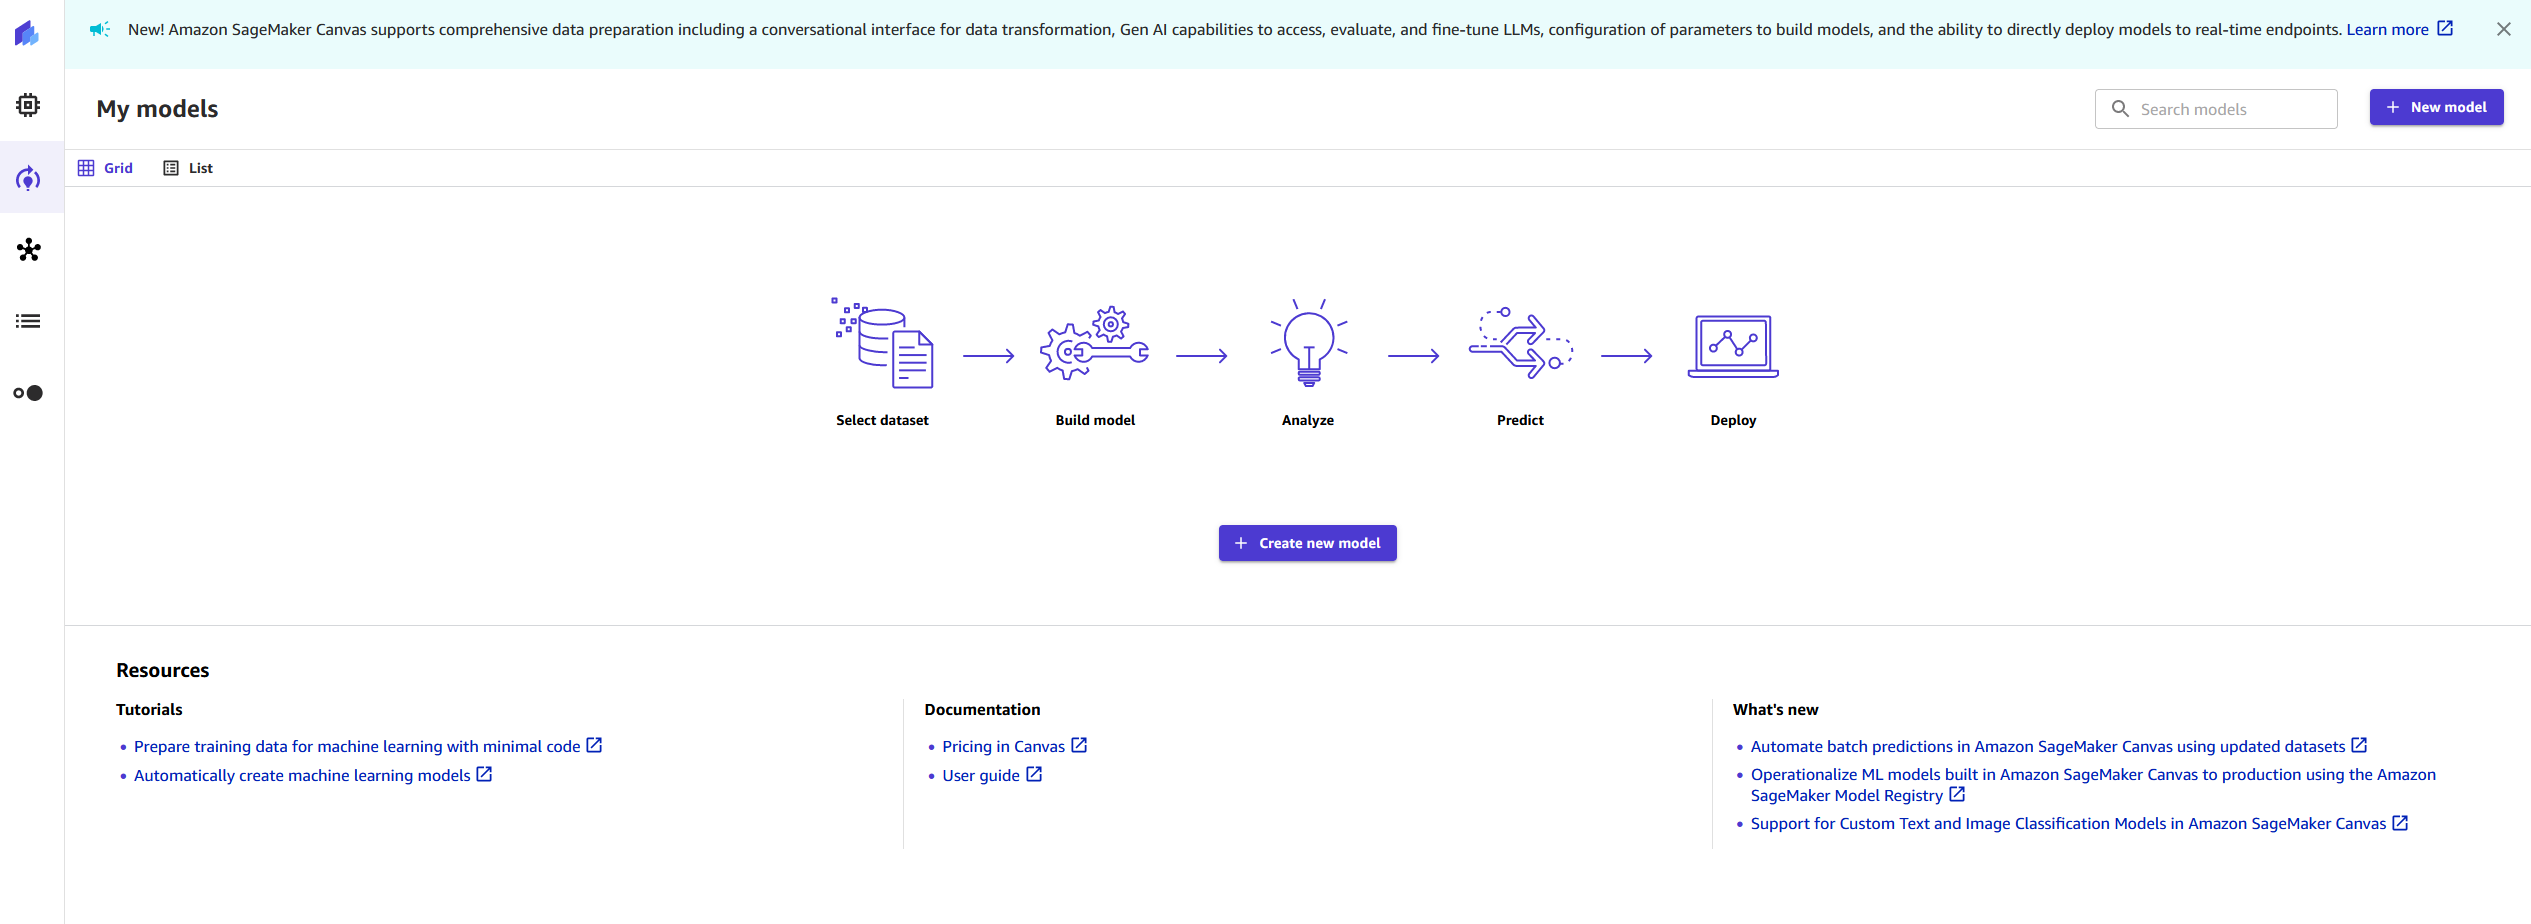This screenshot has width=2531, height=924.
Task: Click inside the Search models field
Action: point(2216,109)
